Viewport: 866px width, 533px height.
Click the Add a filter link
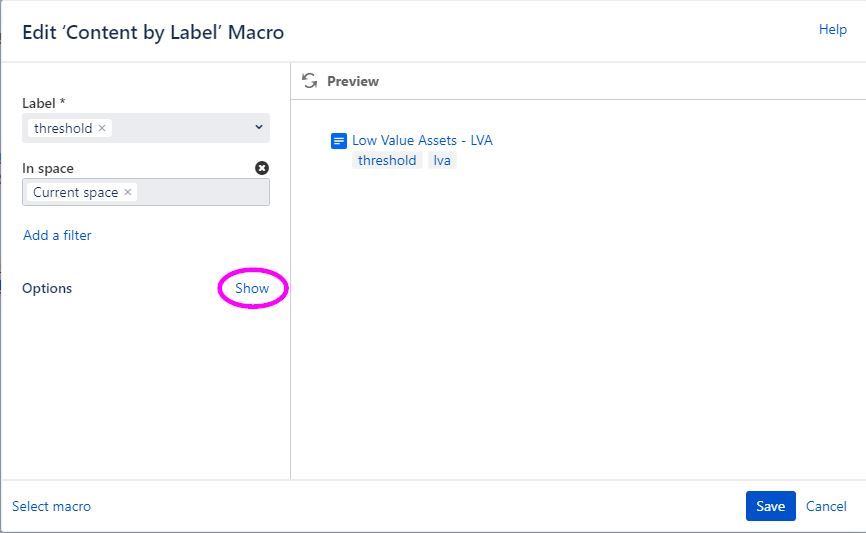[57, 235]
